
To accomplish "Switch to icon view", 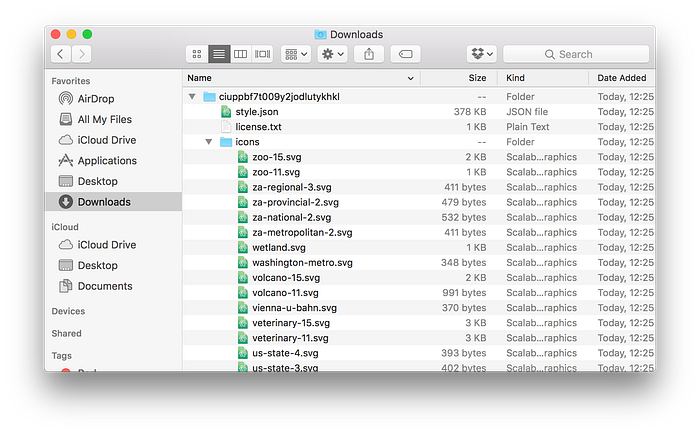I will tap(197, 54).
